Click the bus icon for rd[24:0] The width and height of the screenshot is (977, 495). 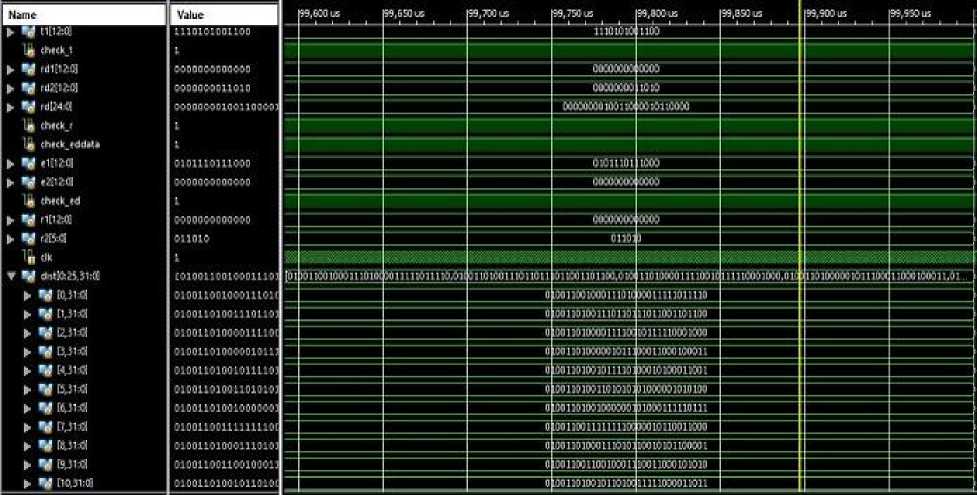[28, 107]
